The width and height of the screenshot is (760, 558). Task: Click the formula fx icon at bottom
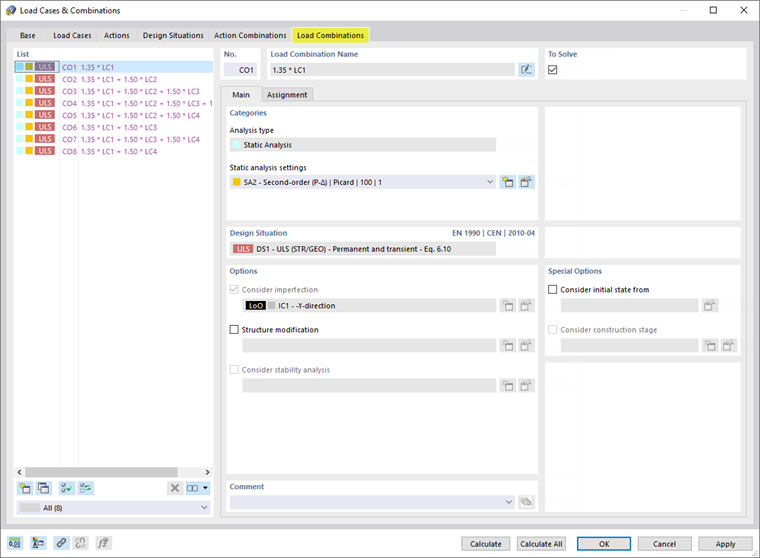103,543
